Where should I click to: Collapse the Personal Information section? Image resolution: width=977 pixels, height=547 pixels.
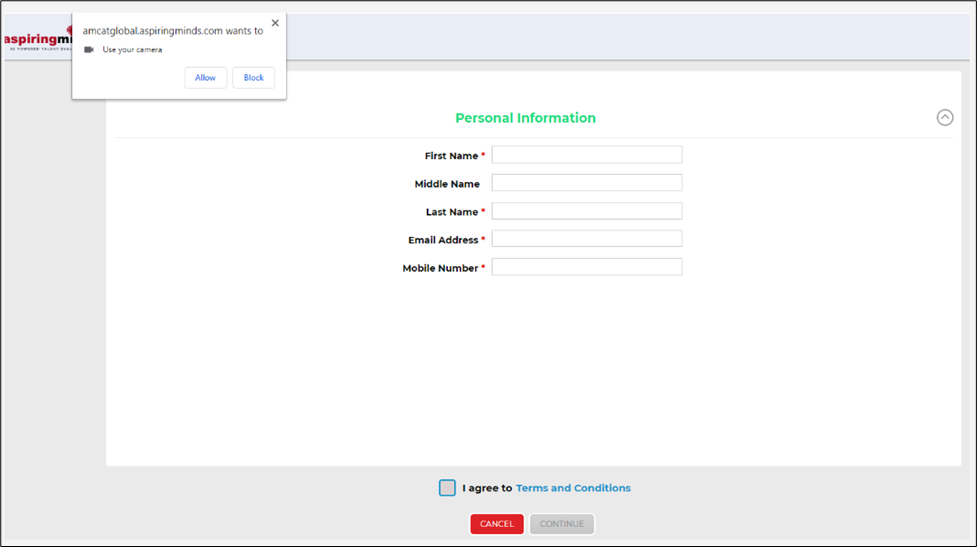click(x=944, y=117)
